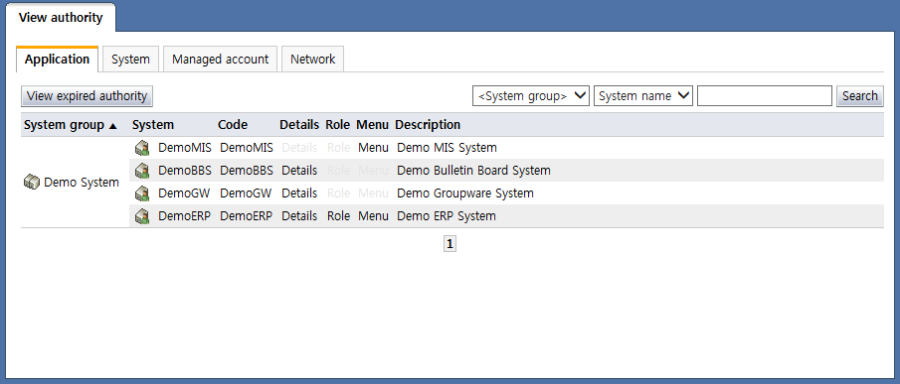
Task: Click Demo Groupware System description
Action: [465, 193]
